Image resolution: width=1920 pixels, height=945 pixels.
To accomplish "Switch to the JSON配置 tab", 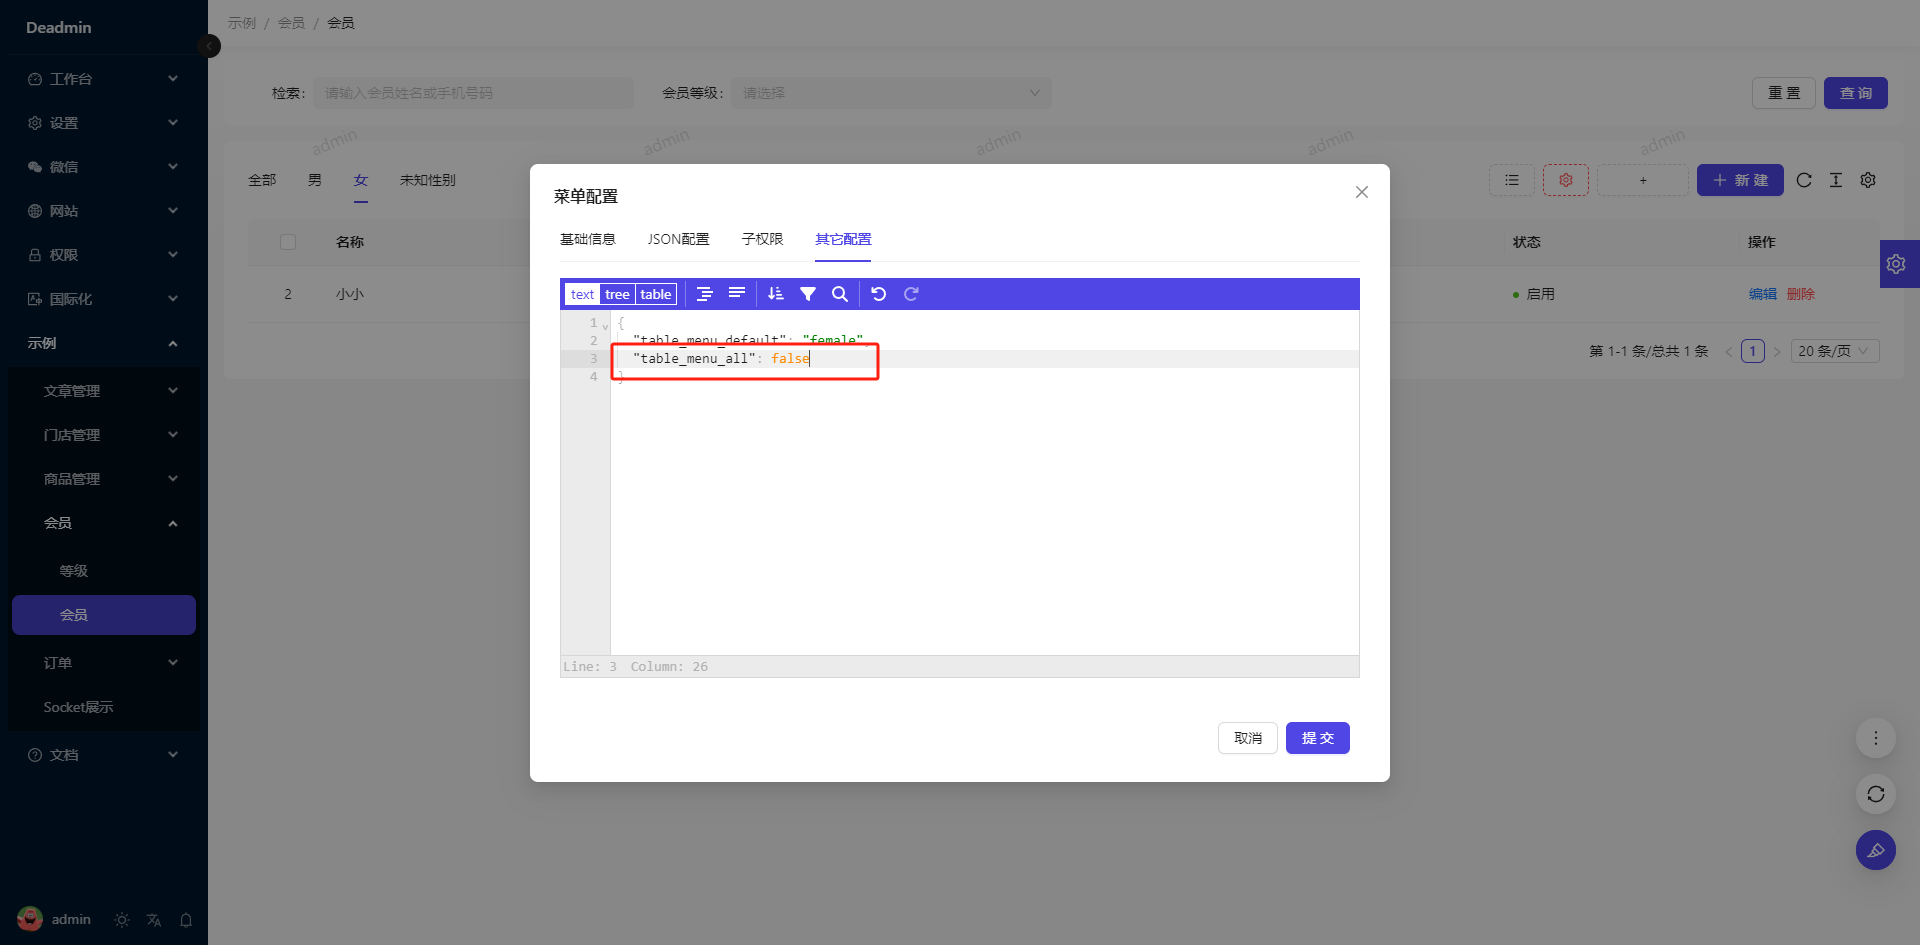I will 678,239.
